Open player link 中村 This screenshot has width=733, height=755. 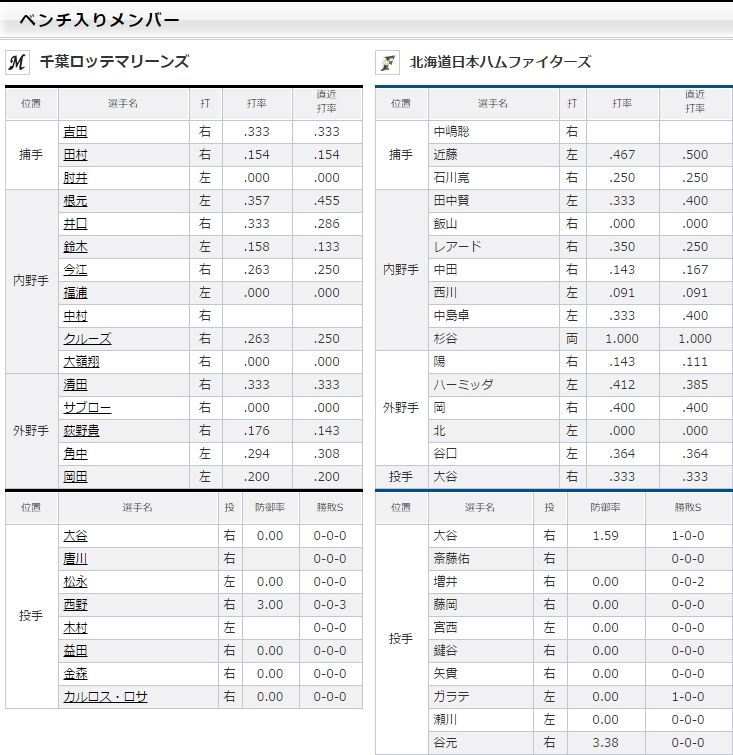click(76, 316)
